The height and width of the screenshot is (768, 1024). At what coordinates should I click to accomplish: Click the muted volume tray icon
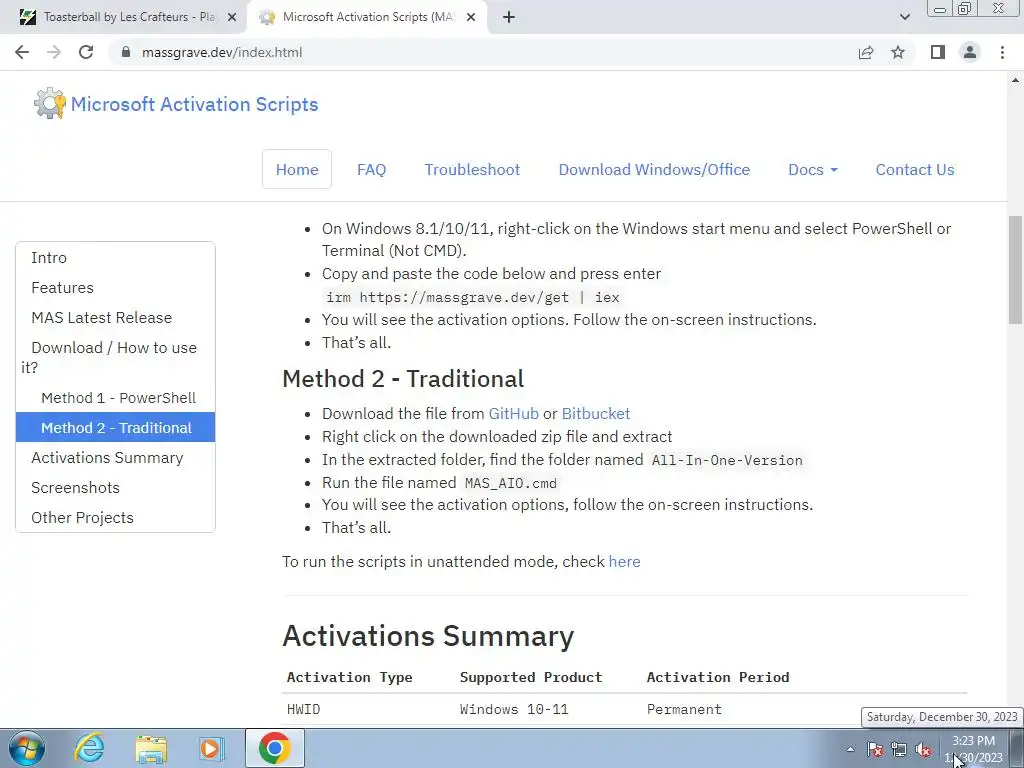pos(923,749)
